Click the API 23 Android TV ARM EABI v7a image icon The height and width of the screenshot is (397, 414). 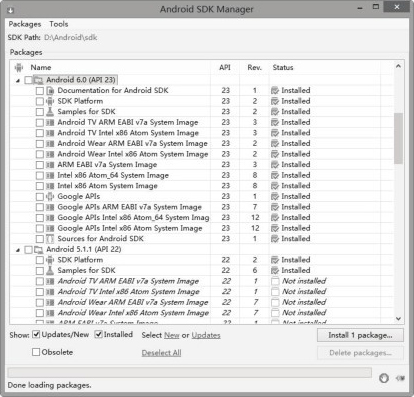[50, 122]
